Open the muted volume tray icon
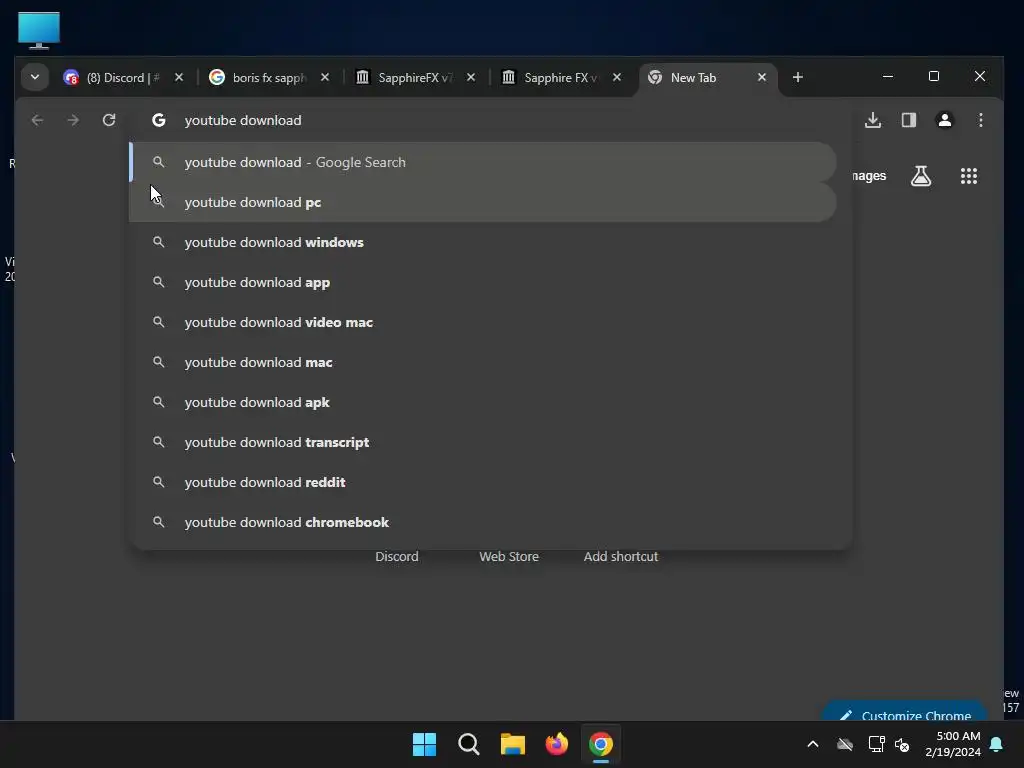Viewport: 1024px width, 768px height. (x=902, y=744)
